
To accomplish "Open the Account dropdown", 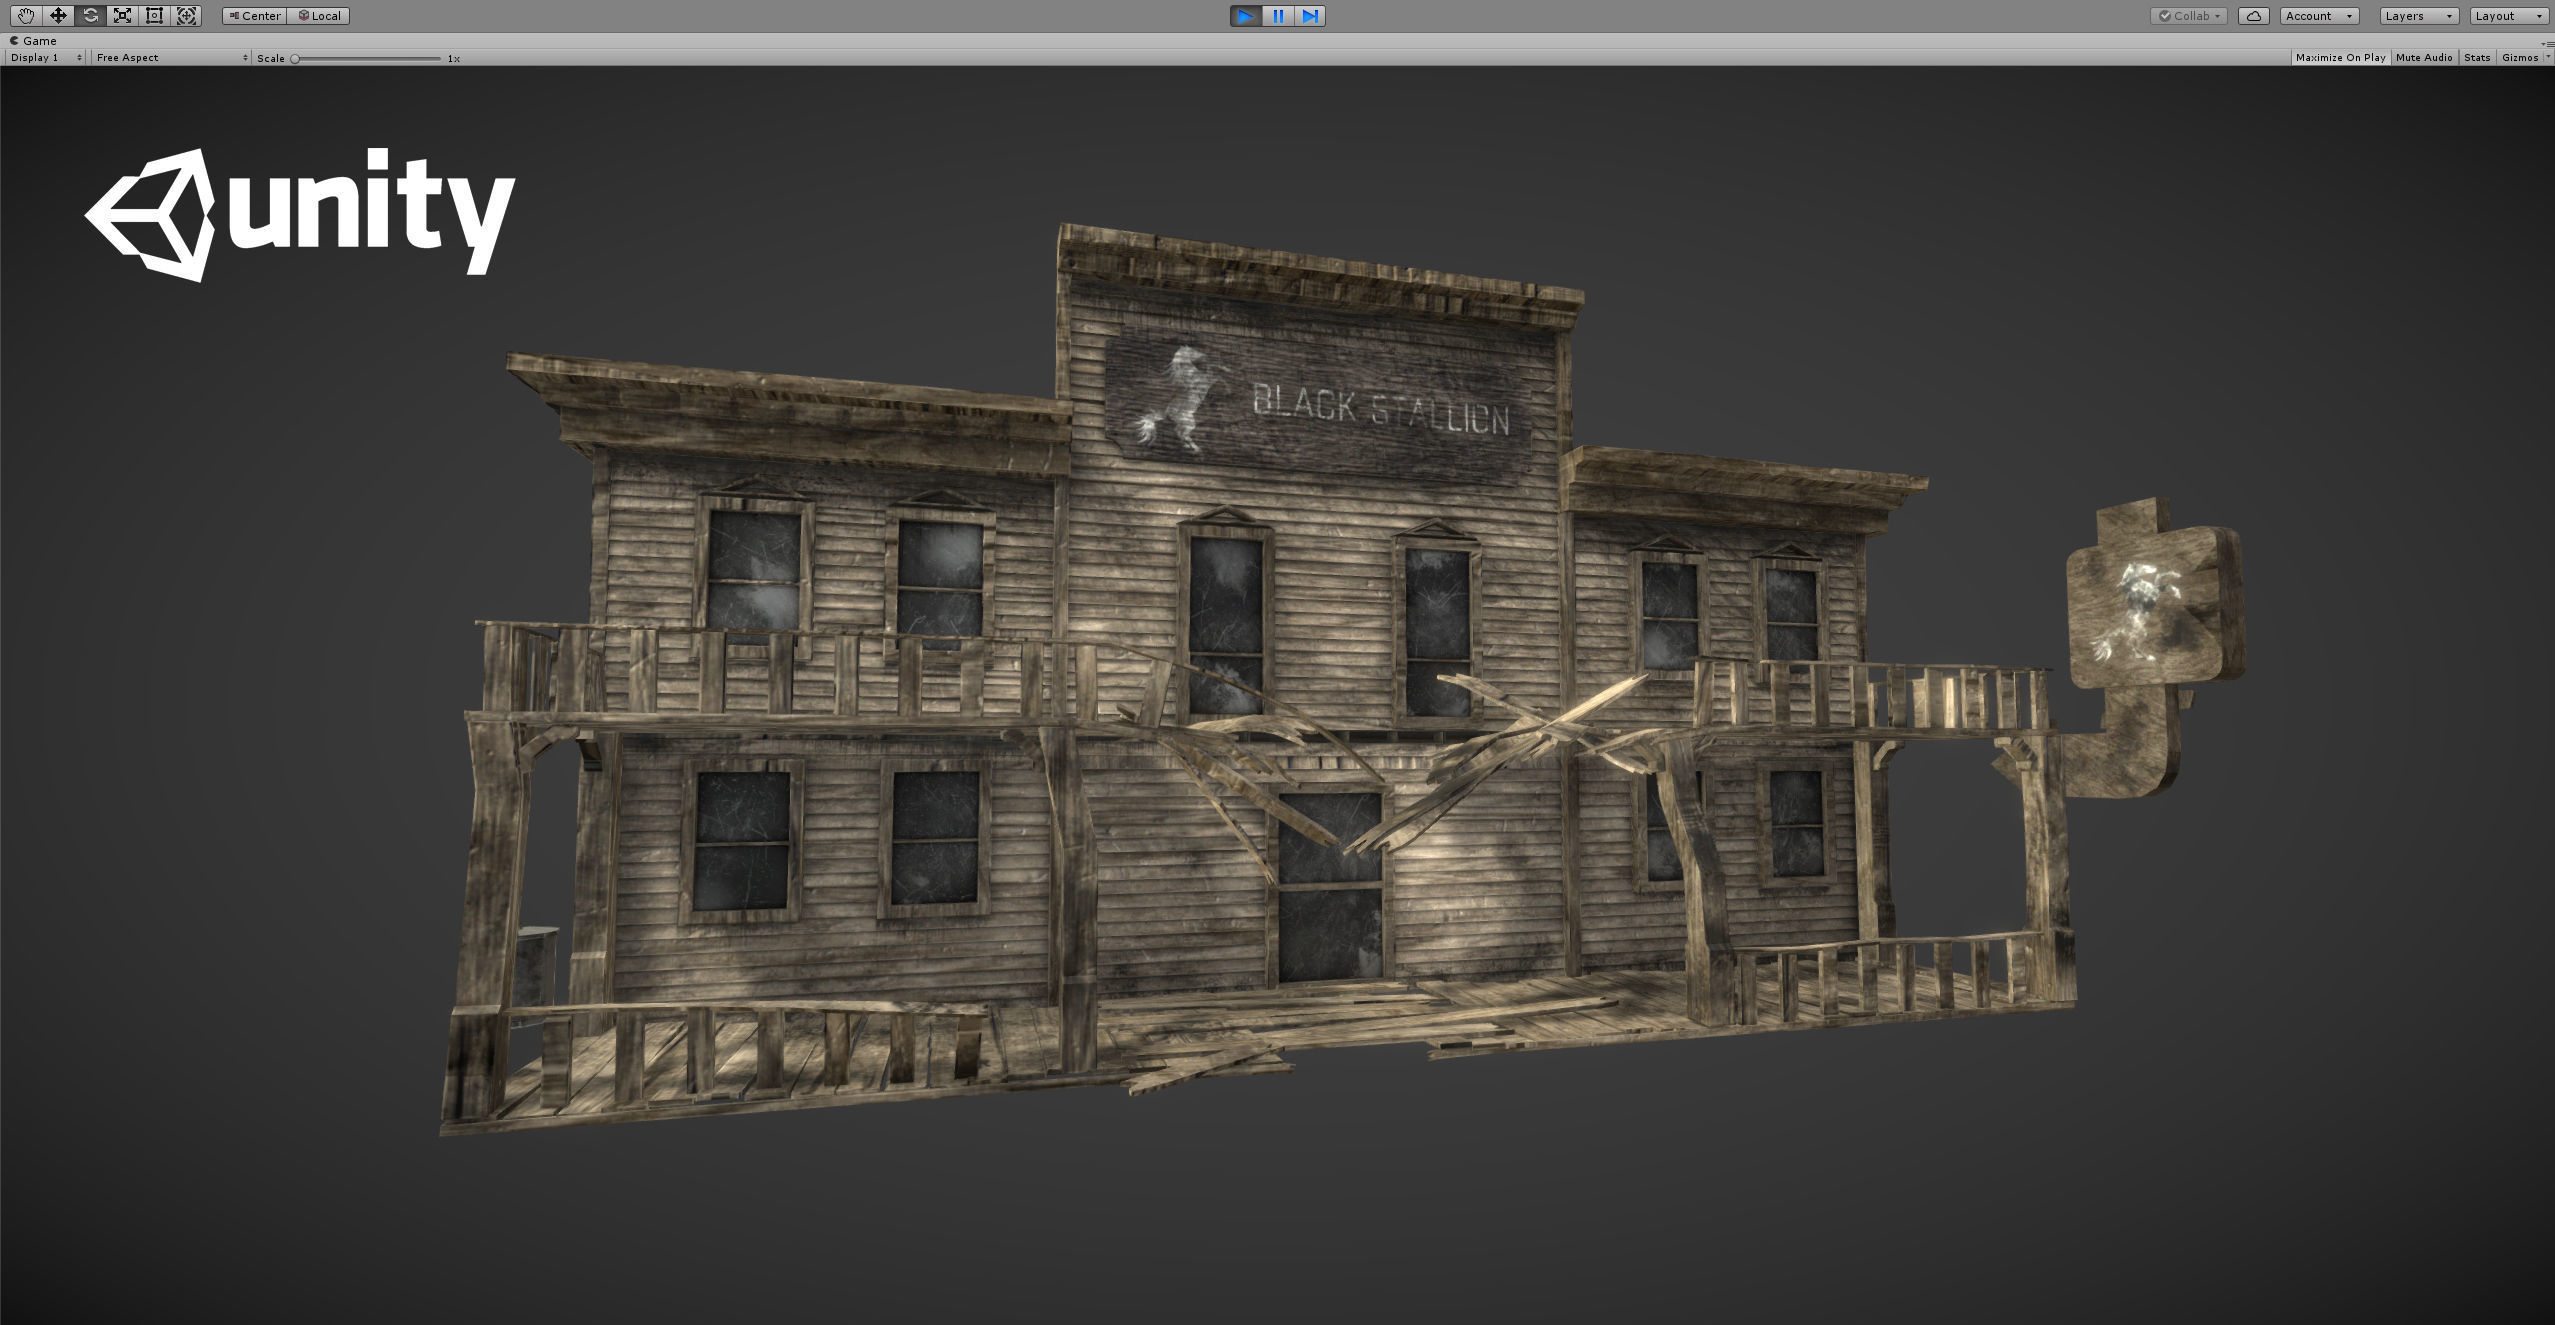I will point(2319,16).
